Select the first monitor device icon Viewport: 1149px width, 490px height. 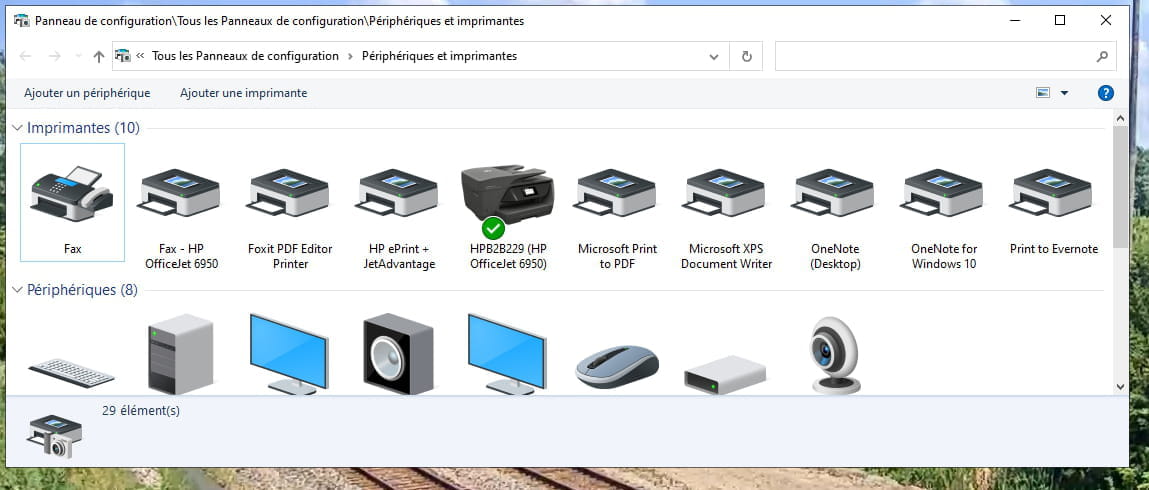pyautogui.click(x=289, y=354)
